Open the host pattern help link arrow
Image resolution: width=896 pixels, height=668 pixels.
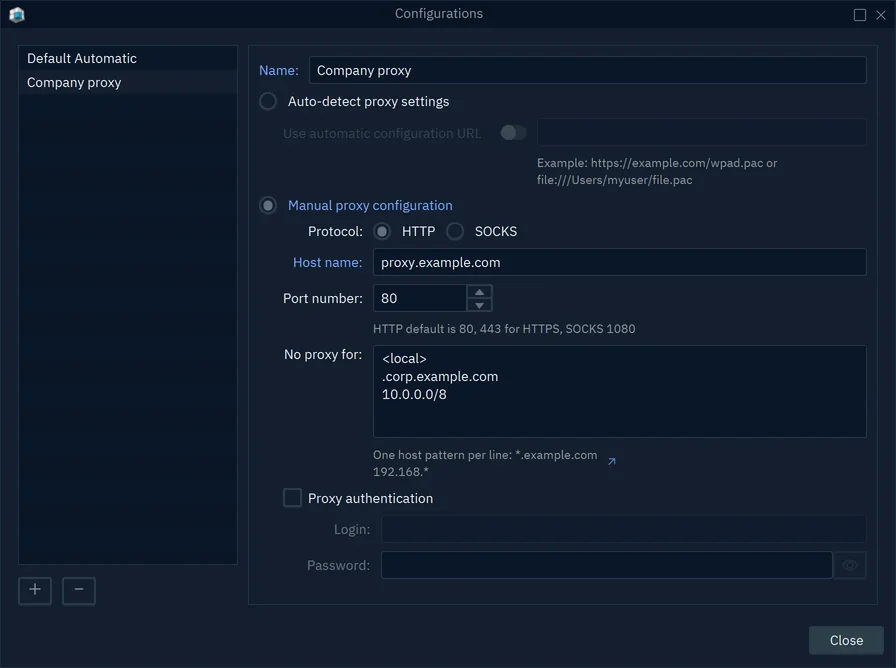[611, 461]
